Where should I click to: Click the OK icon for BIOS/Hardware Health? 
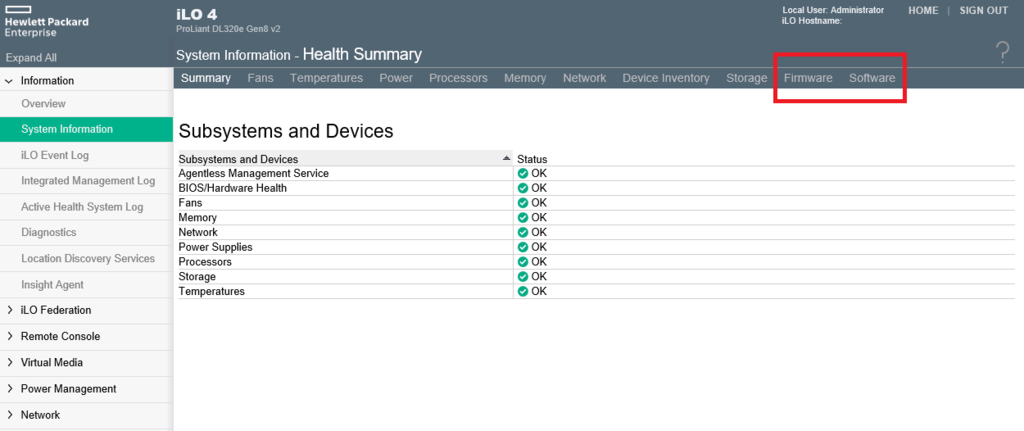pos(522,188)
